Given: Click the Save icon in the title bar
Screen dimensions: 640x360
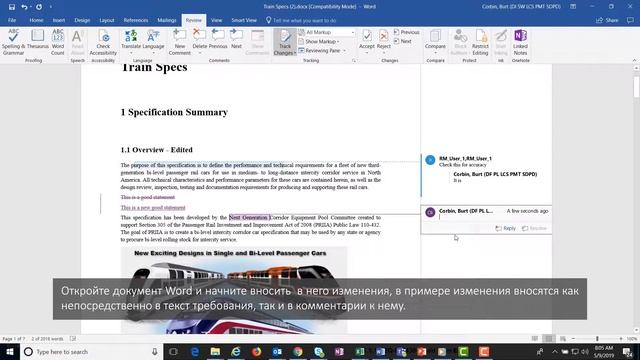Looking at the screenshot, I should click(11, 7).
